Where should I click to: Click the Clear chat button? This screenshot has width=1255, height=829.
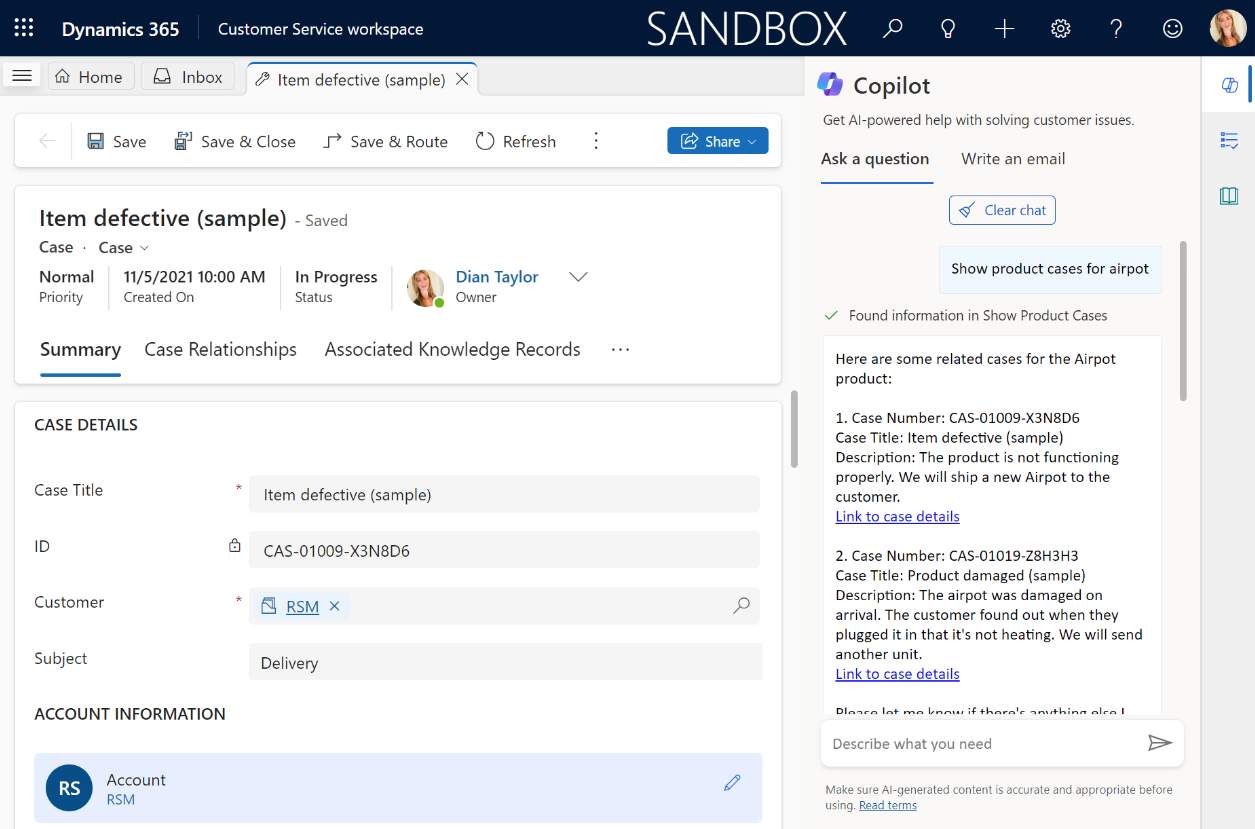[x=1002, y=210]
